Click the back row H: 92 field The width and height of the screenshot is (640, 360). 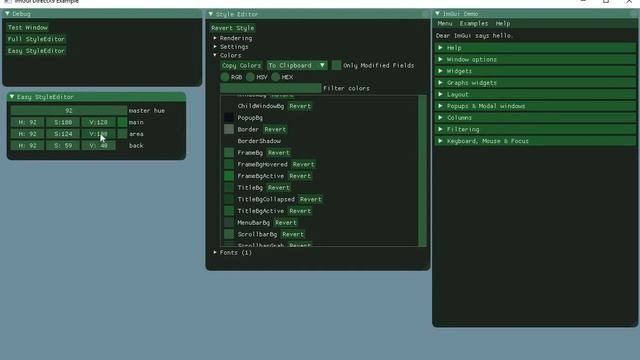[27, 145]
